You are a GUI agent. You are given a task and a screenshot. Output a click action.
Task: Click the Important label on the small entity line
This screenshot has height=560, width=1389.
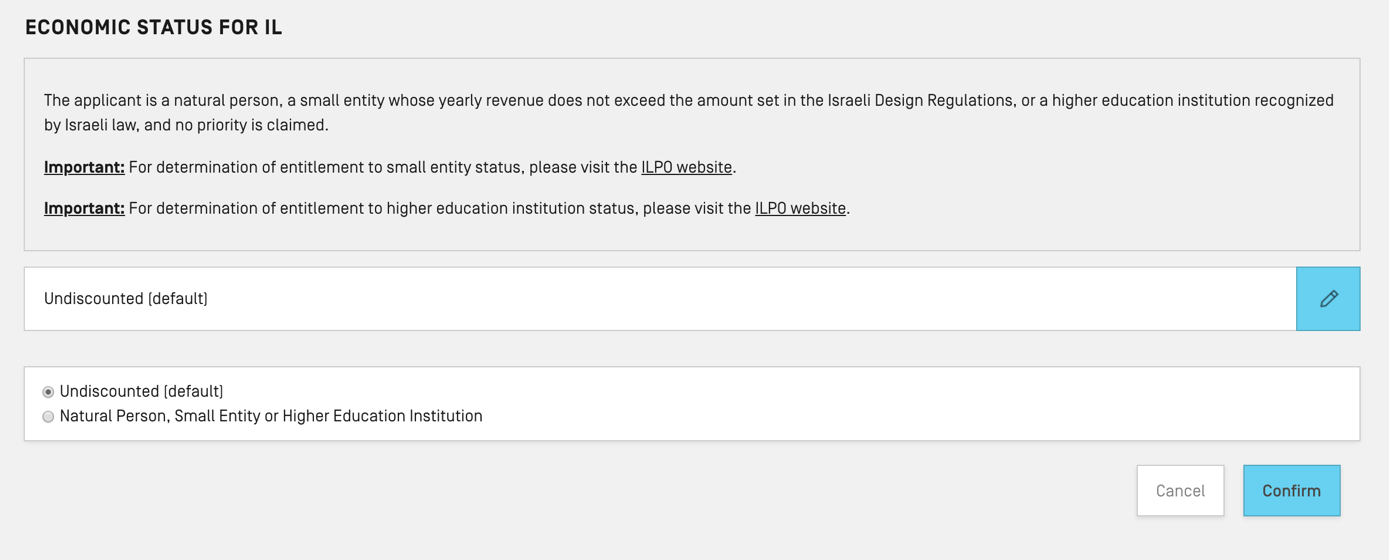[84, 167]
